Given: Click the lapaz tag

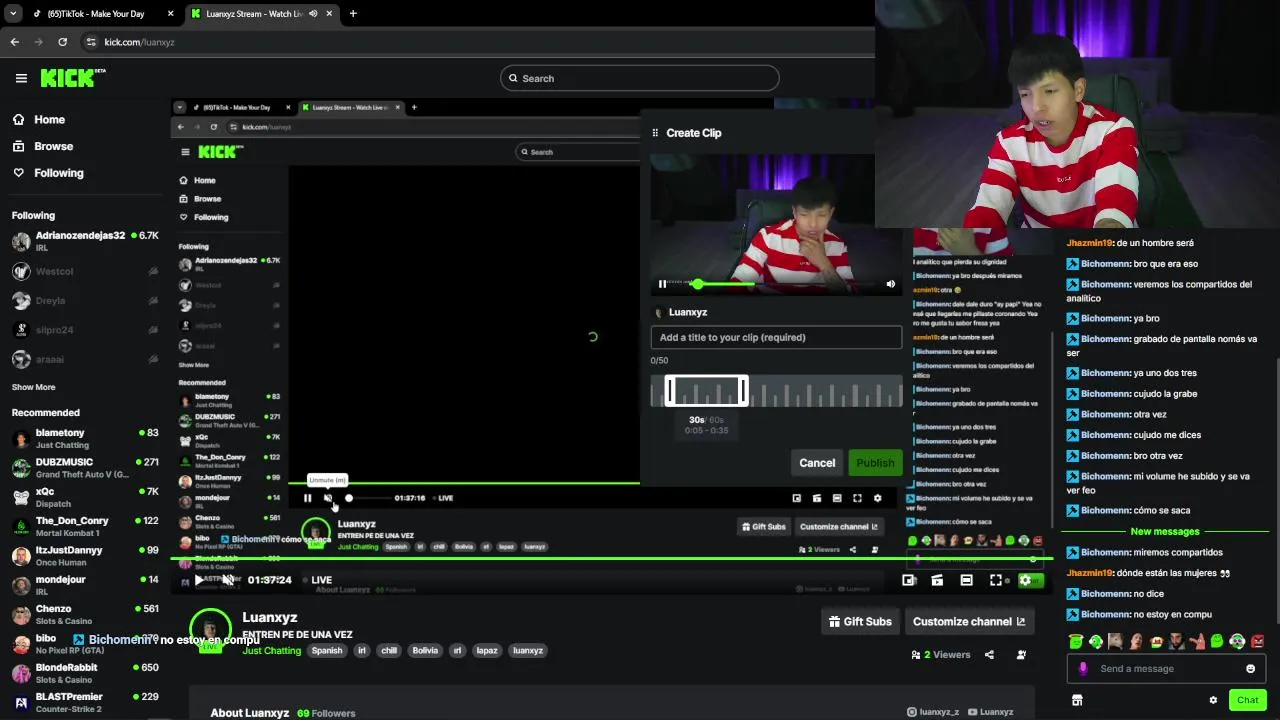Looking at the screenshot, I should tap(487, 651).
